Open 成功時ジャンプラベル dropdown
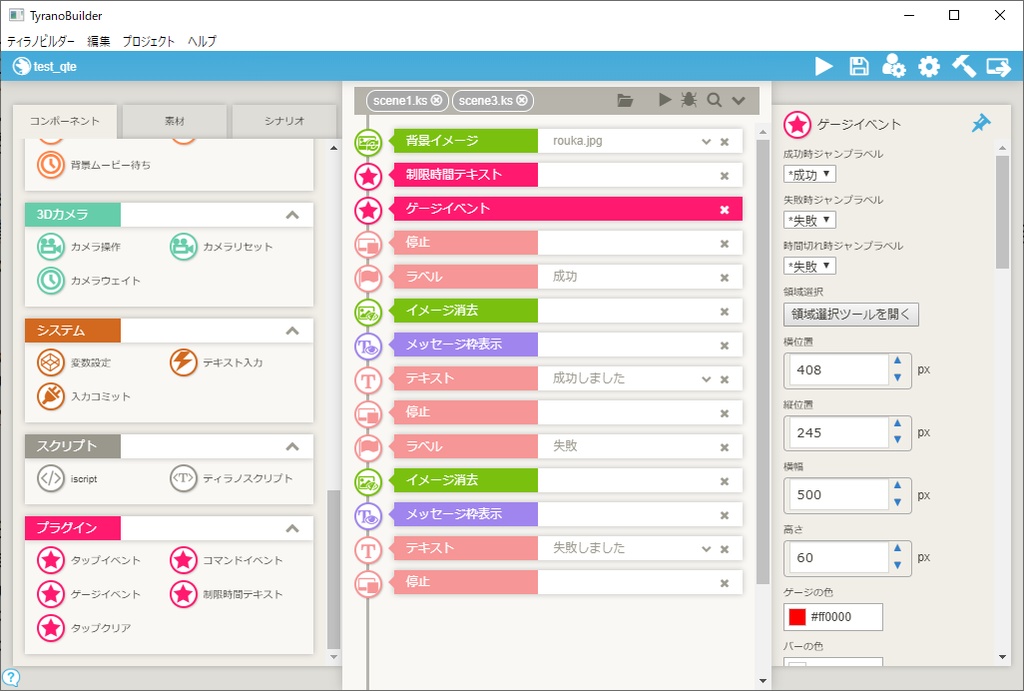Image resolution: width=1024 pixels, height=691 pixels. pos(809,174)
